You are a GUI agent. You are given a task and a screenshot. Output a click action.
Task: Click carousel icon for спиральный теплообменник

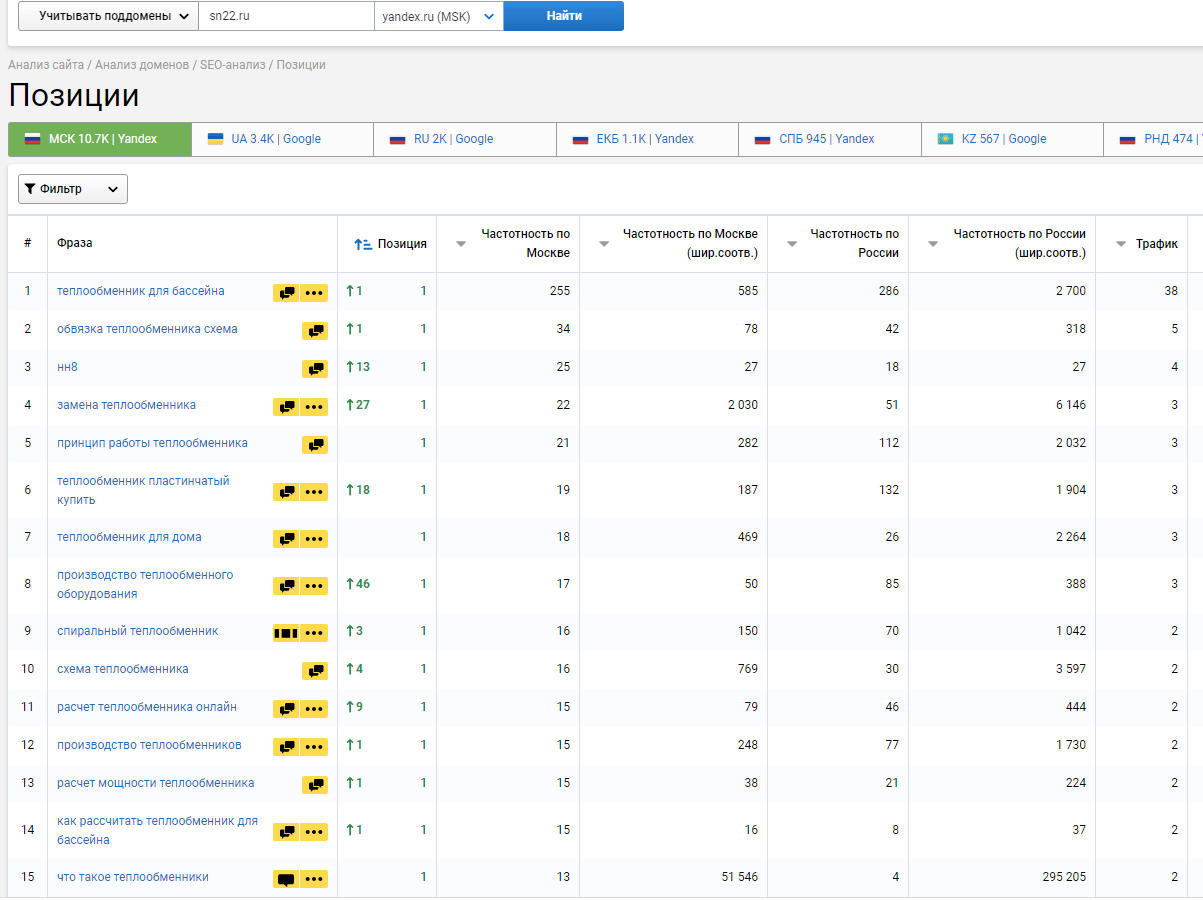tap(287, 633)
